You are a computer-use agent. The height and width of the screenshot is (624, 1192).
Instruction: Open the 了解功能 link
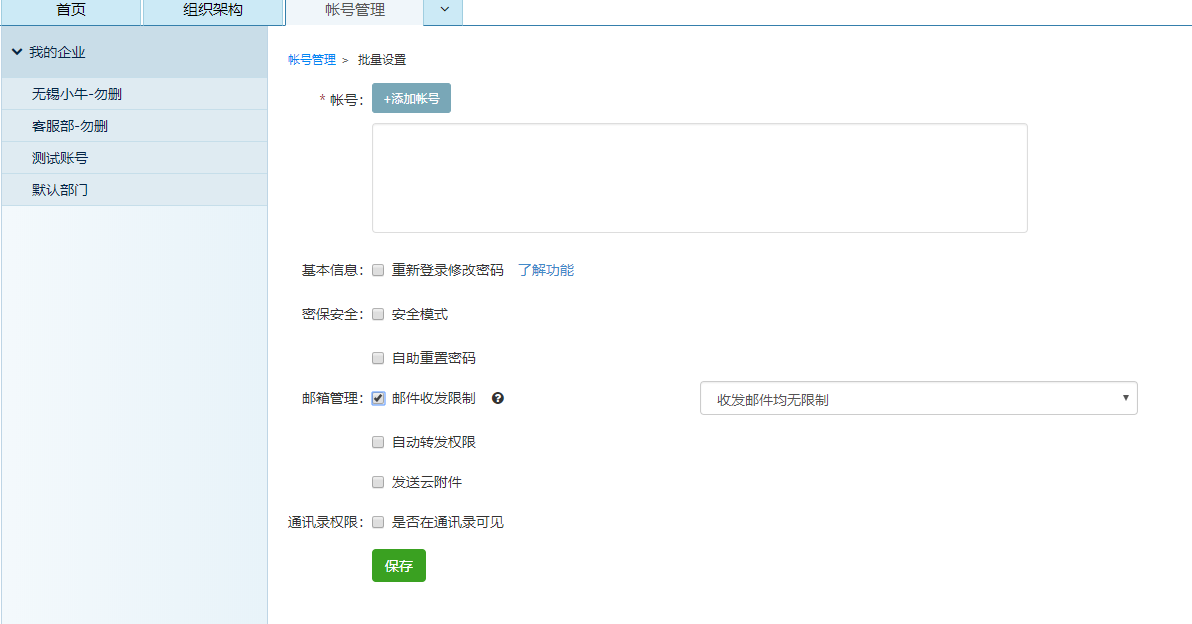[546, 270]
